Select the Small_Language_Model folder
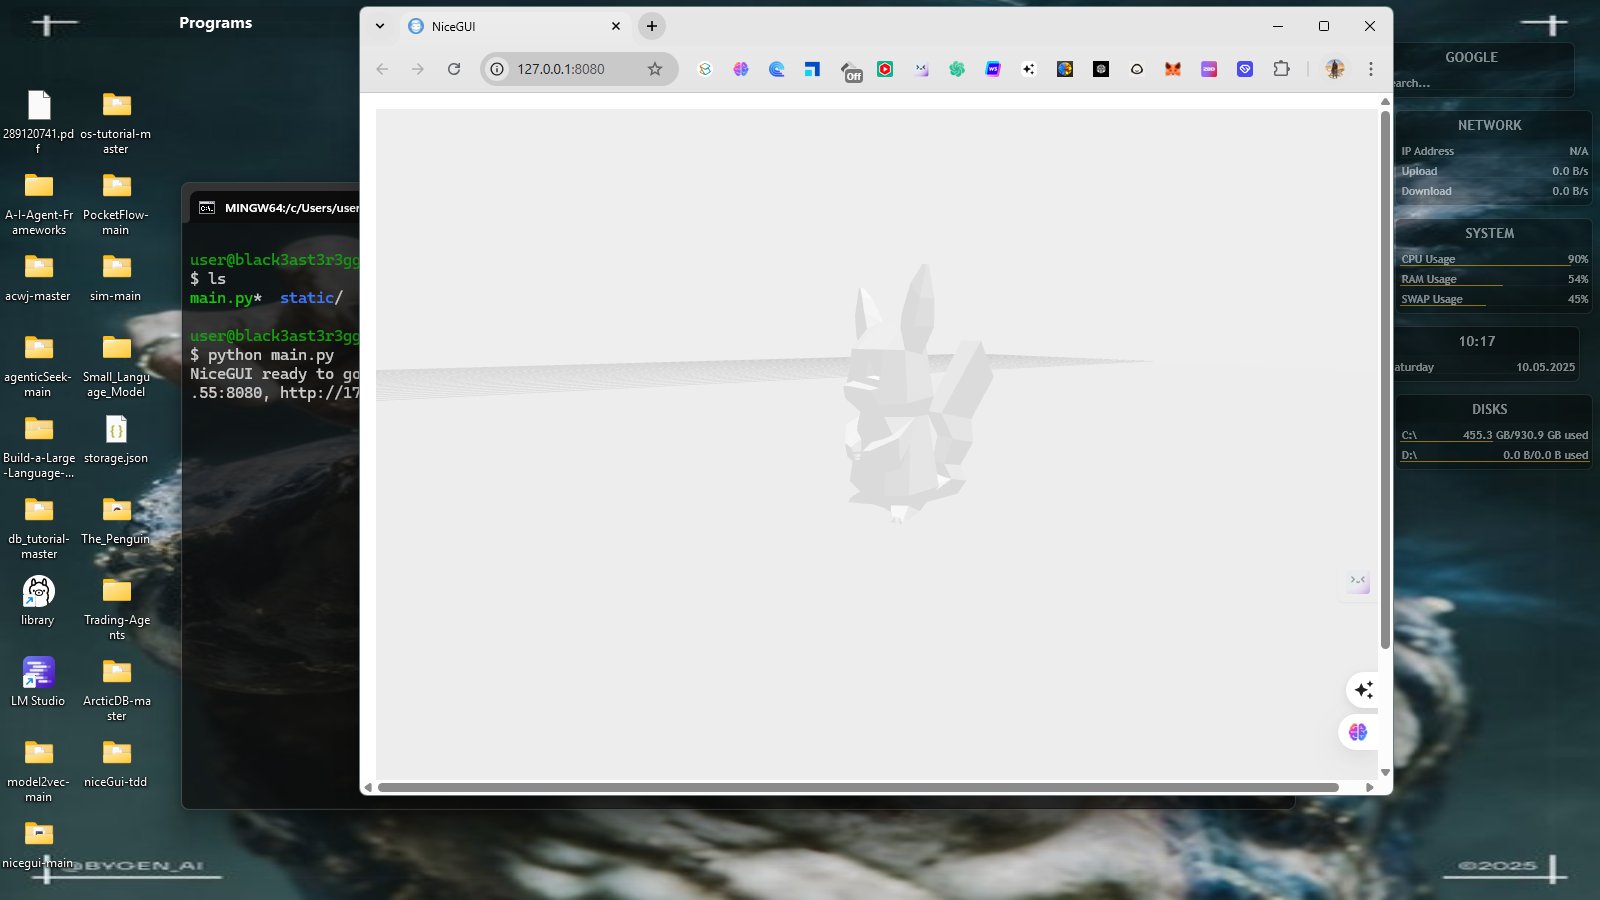Viewport: 1600px width, 900px height. pos(116,366)
